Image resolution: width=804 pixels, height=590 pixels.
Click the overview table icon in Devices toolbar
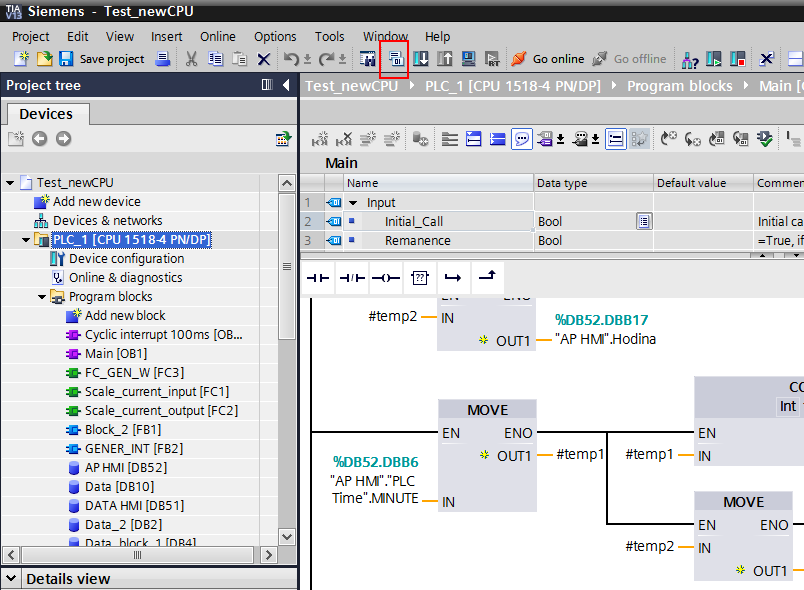pos(283,138)
